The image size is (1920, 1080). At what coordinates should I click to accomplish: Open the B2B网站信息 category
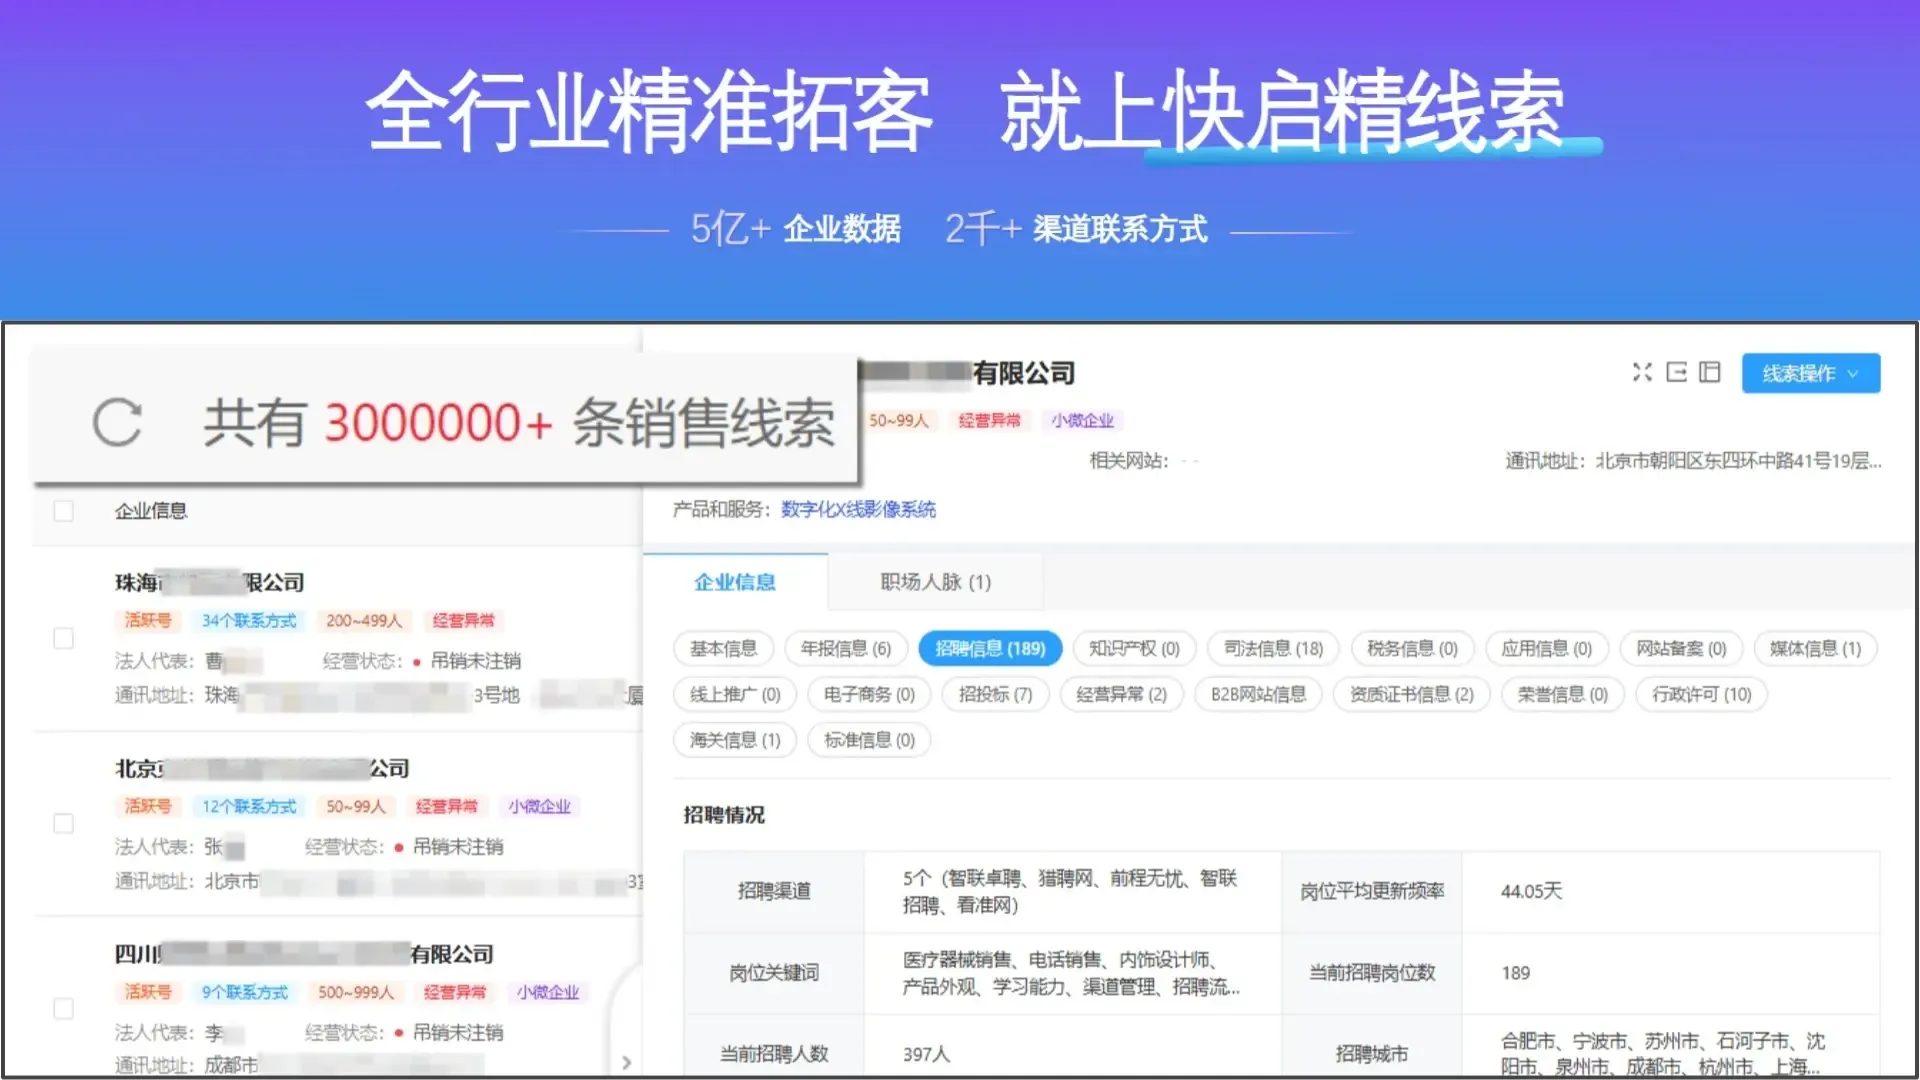1258,694
